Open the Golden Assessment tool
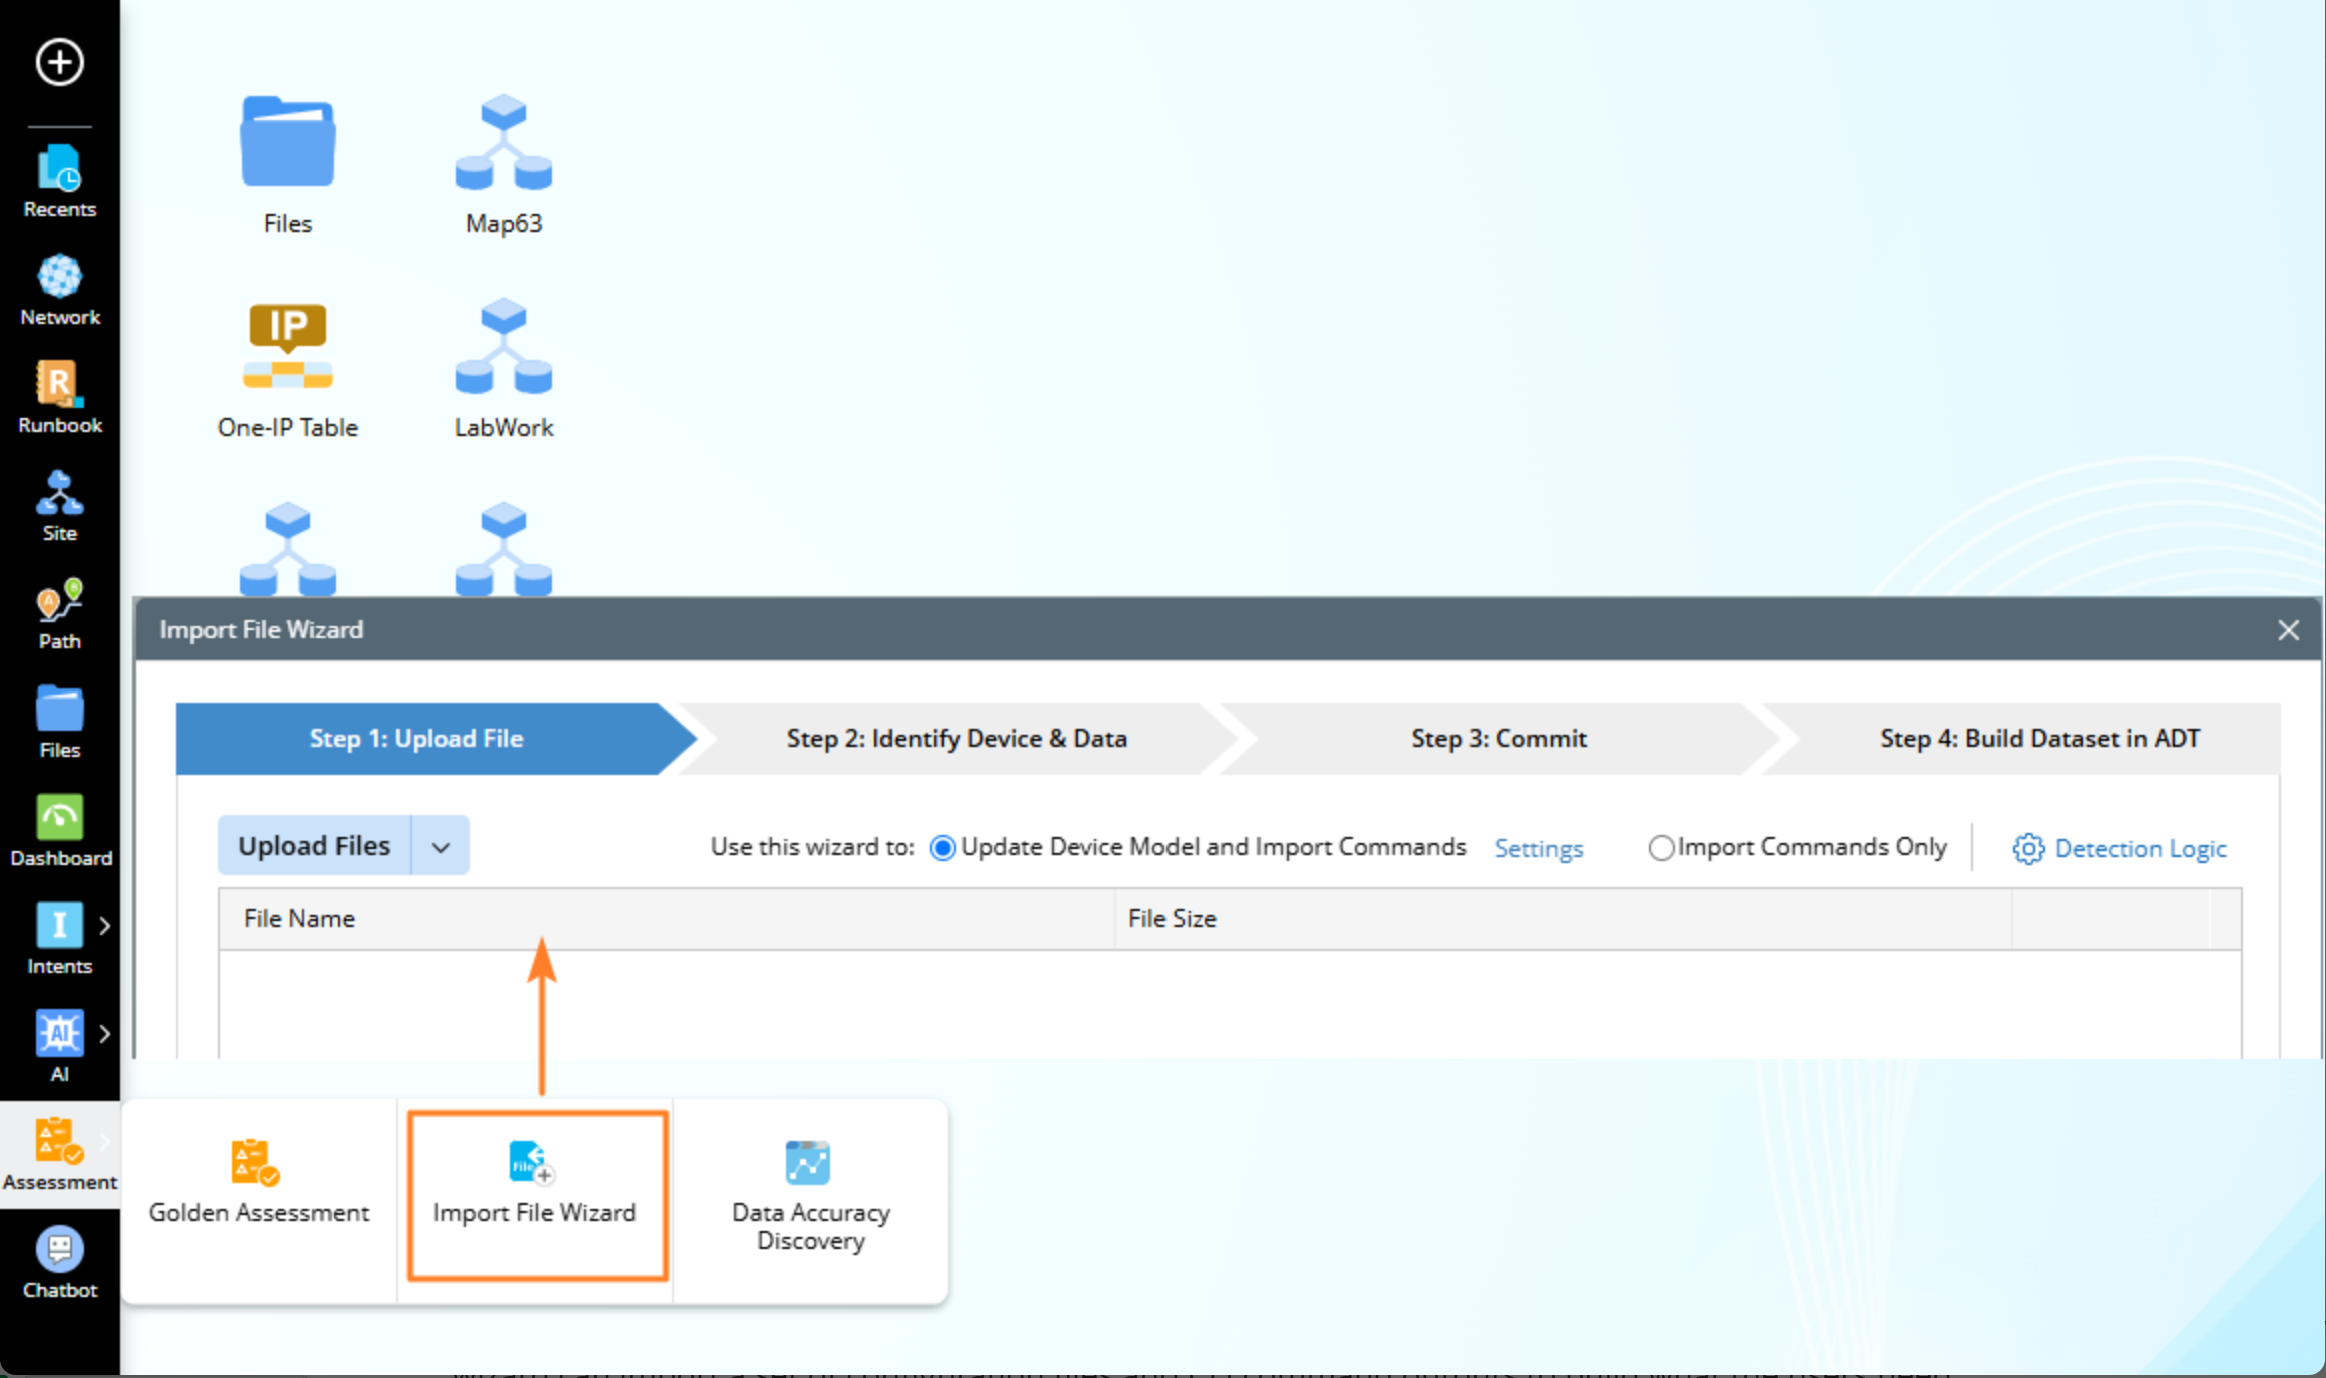 pos(258,1183)
